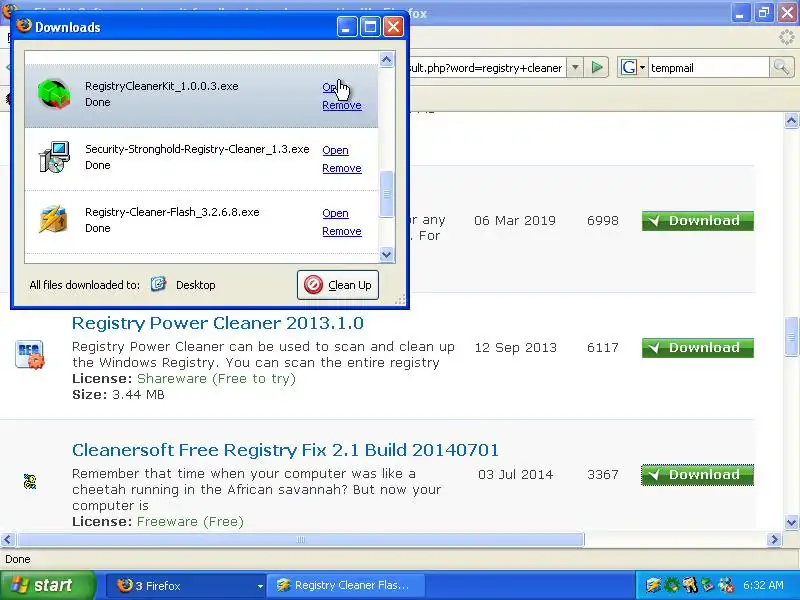Open the Google search engine dropdown

633,67
